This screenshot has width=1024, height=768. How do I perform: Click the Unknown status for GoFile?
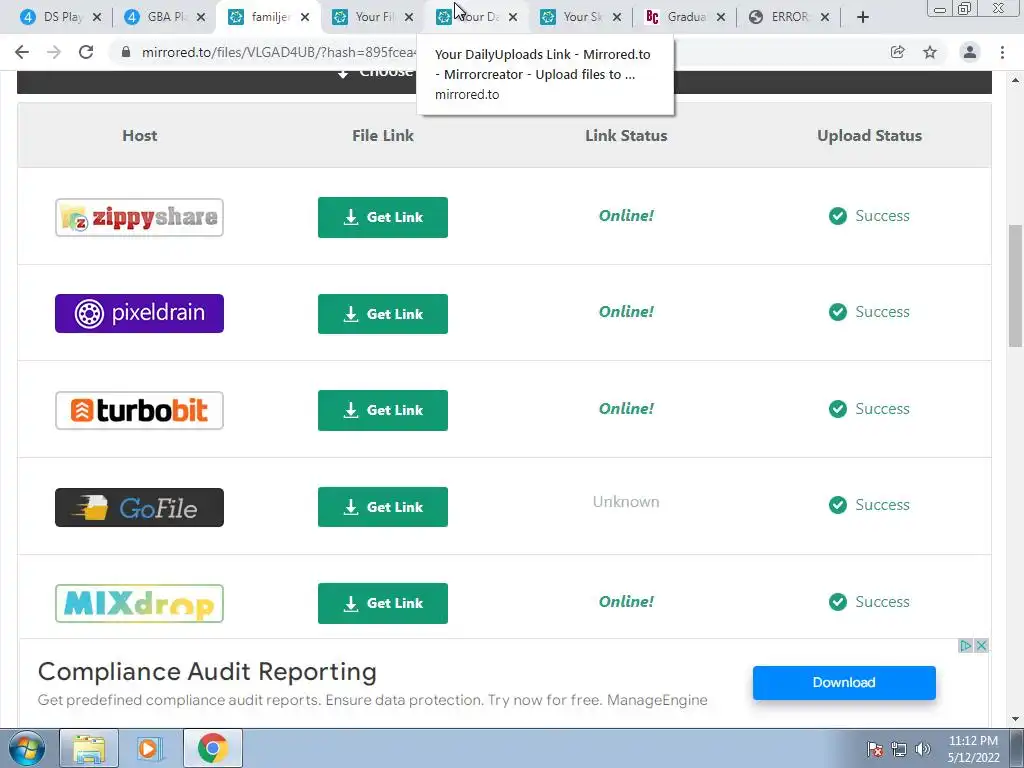point(626,502)
